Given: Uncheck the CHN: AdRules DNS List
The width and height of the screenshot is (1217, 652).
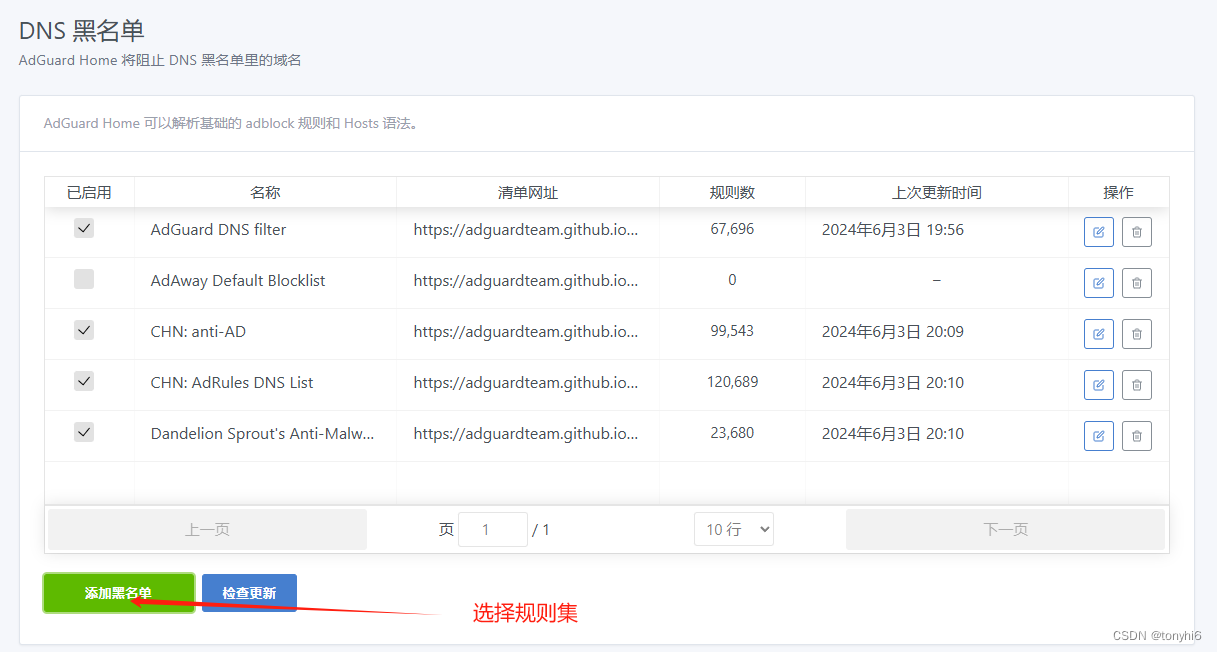Looking at the screenshot, I should (84, 380).
